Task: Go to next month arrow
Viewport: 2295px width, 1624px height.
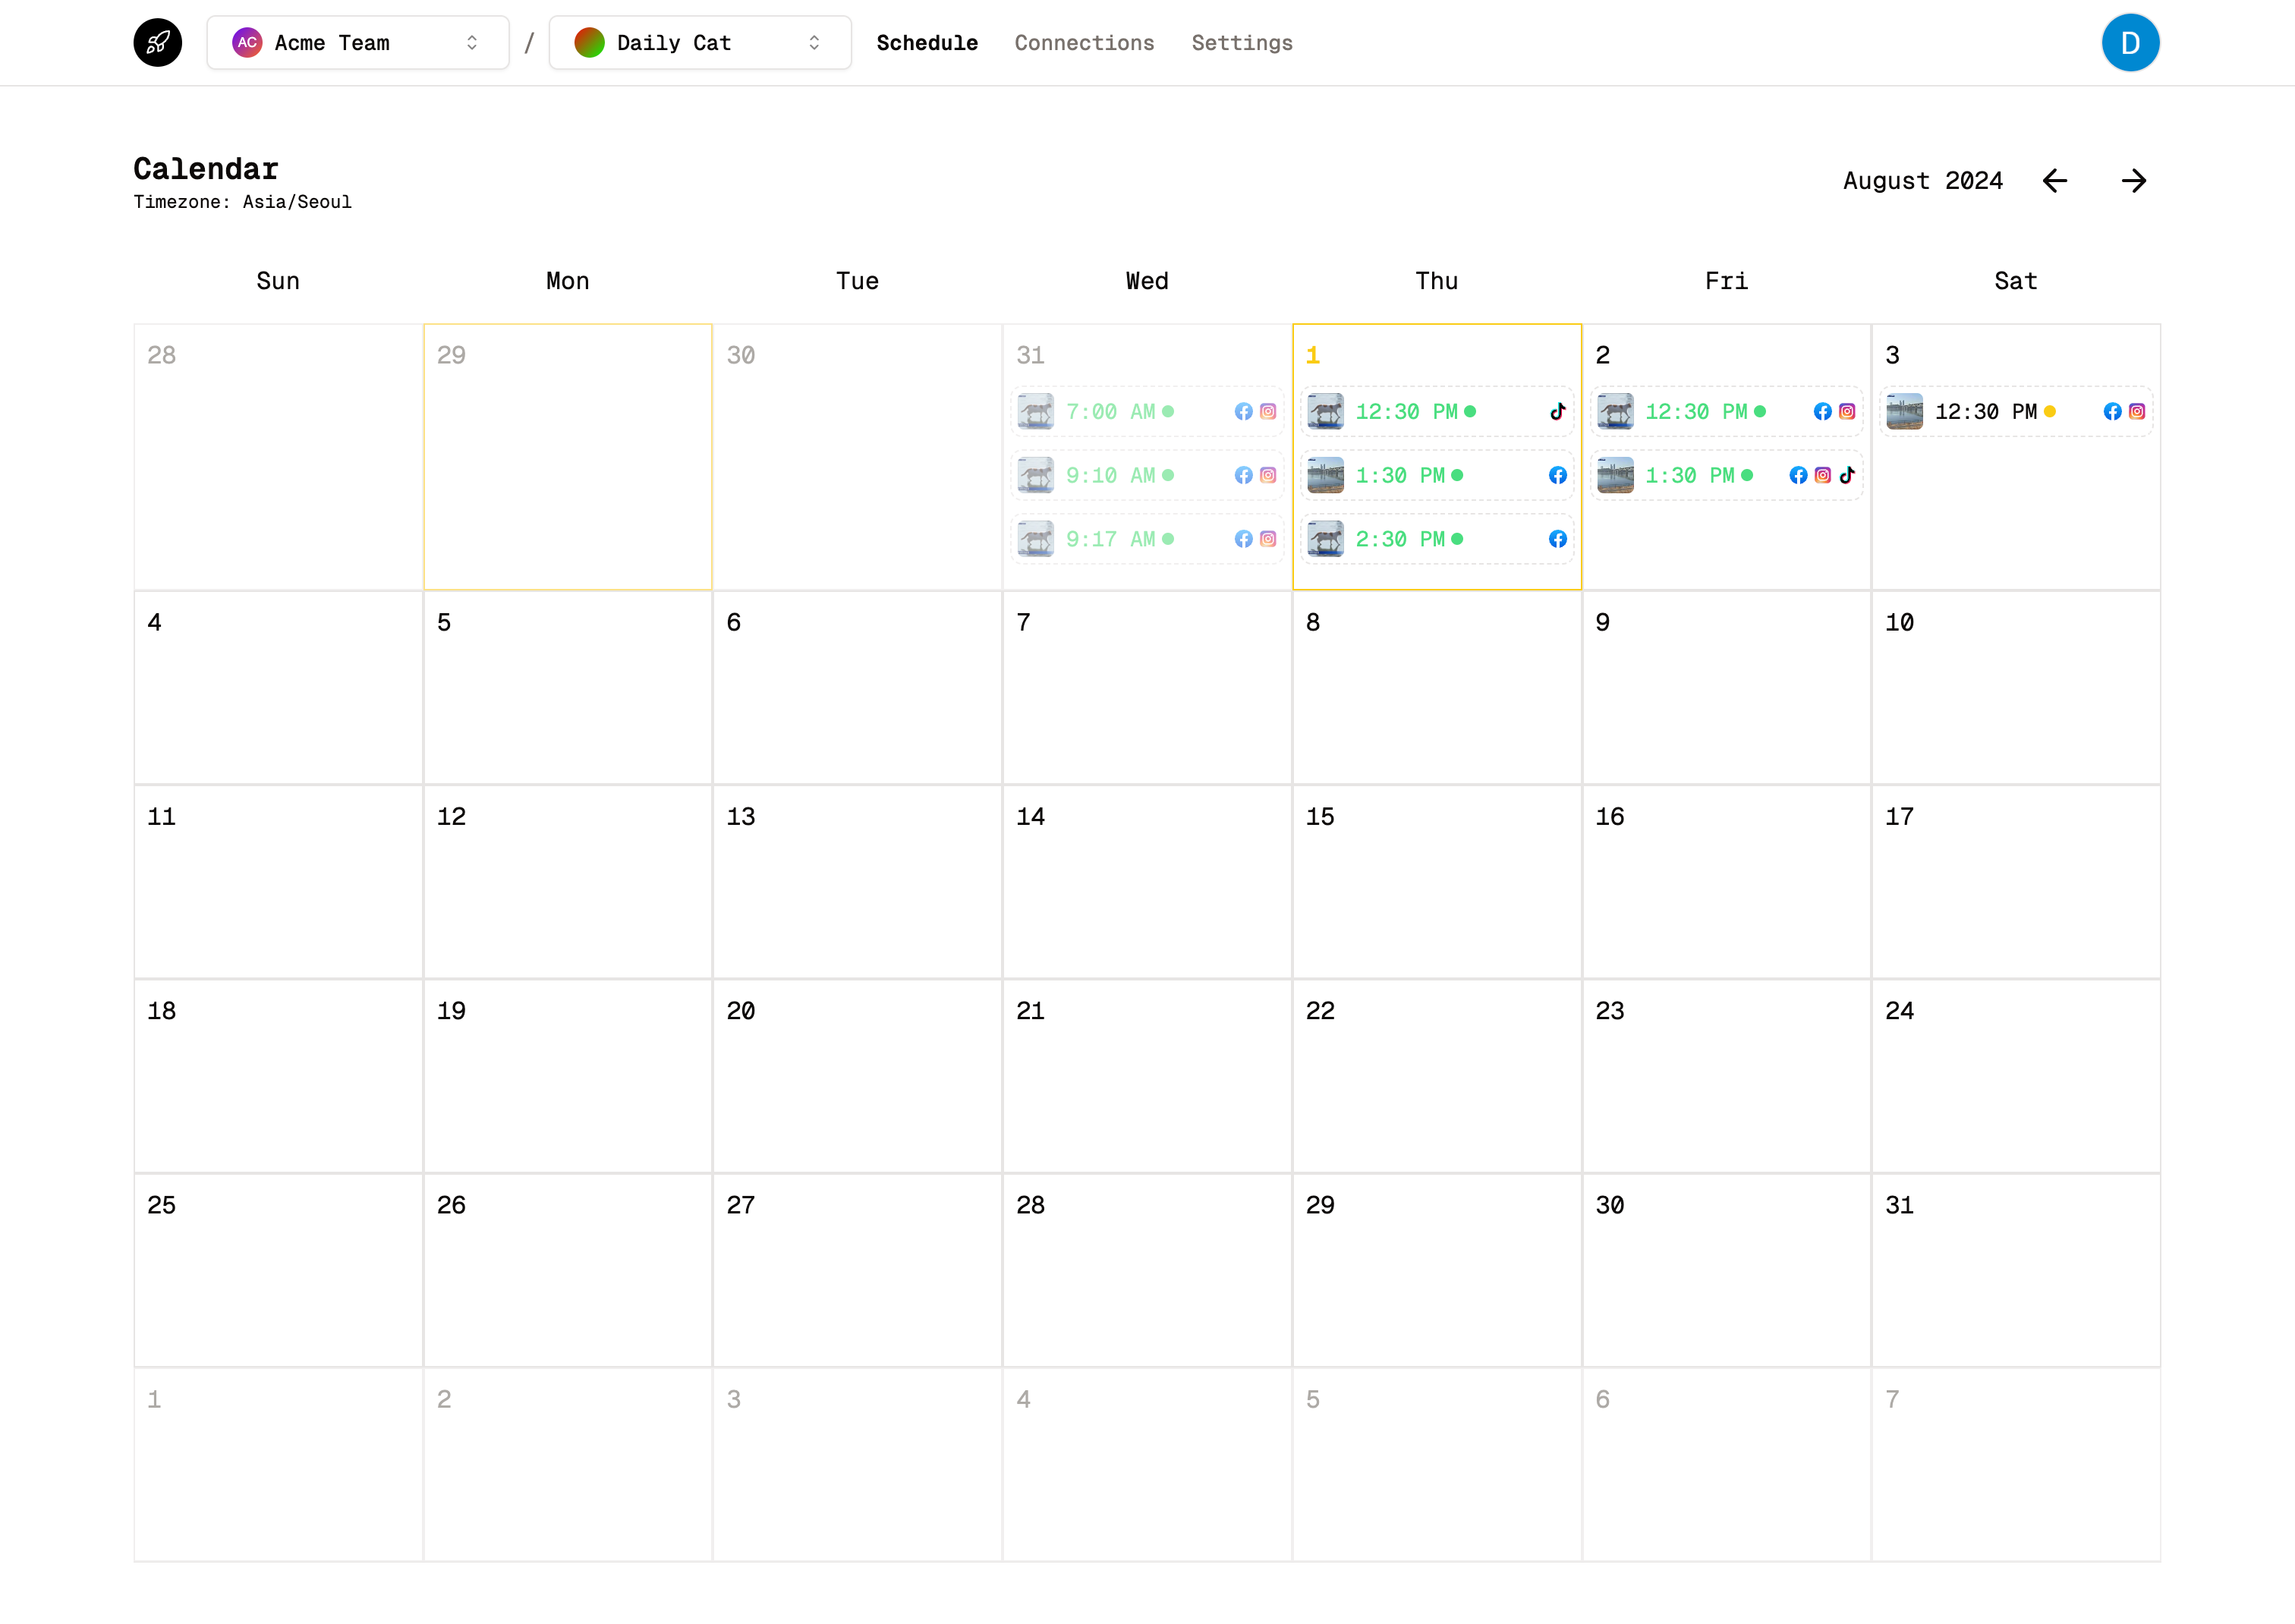Action: [2133, 181]
